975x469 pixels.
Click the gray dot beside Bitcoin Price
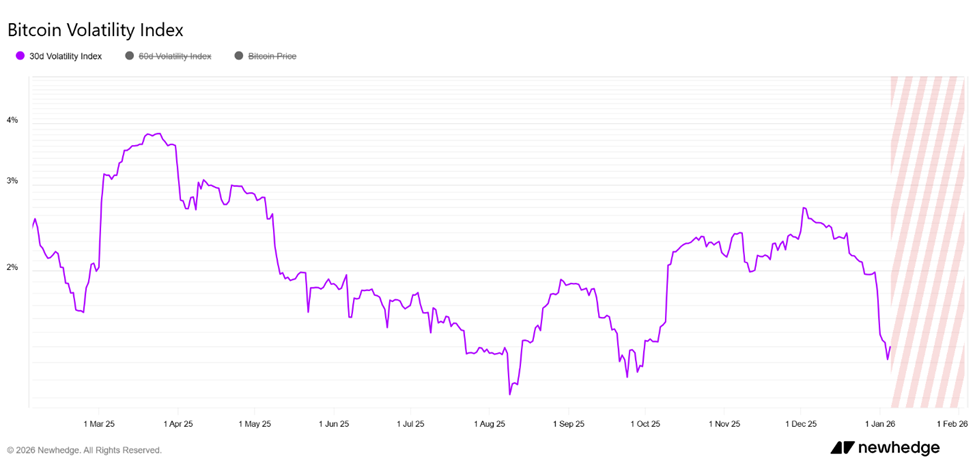coord(239,56)
